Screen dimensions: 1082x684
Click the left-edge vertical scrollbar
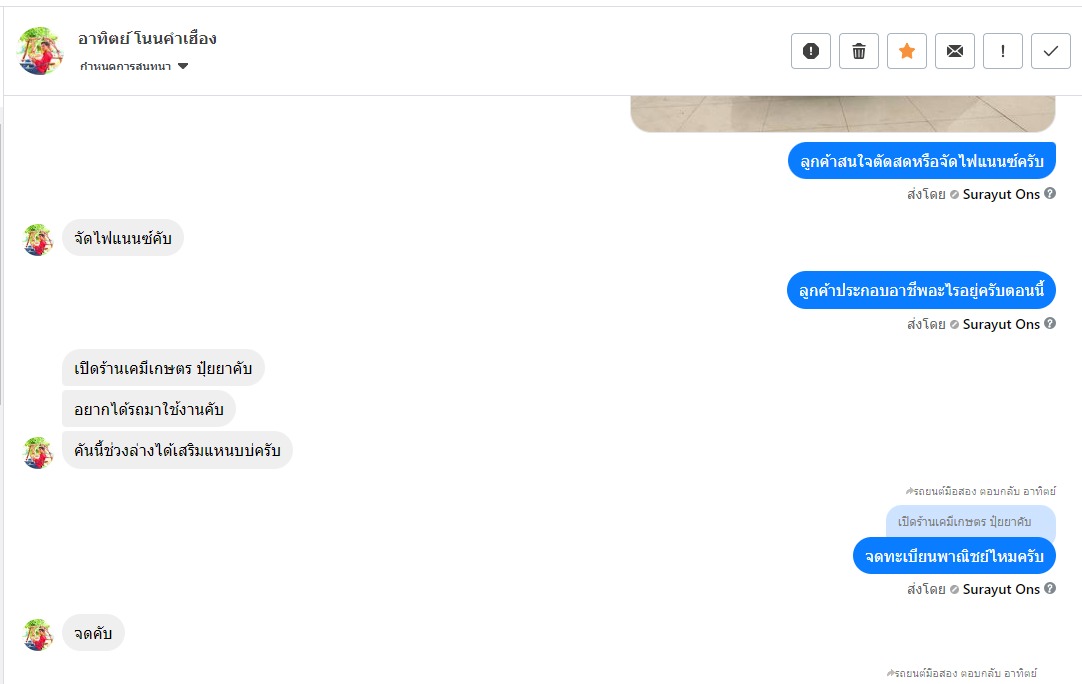pos(1,264)
